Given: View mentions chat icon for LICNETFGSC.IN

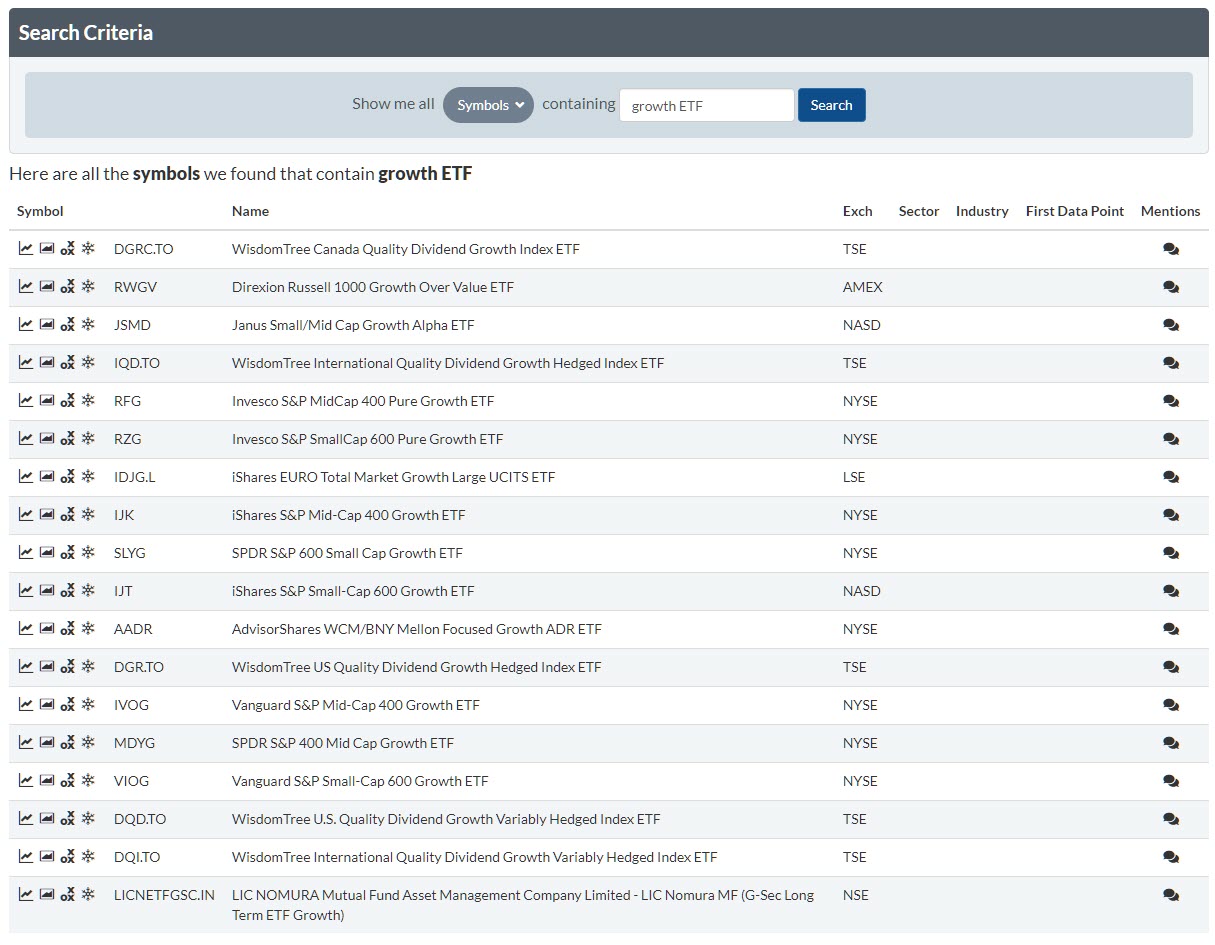Looking at the screenshot, I should click(1171, 895).
